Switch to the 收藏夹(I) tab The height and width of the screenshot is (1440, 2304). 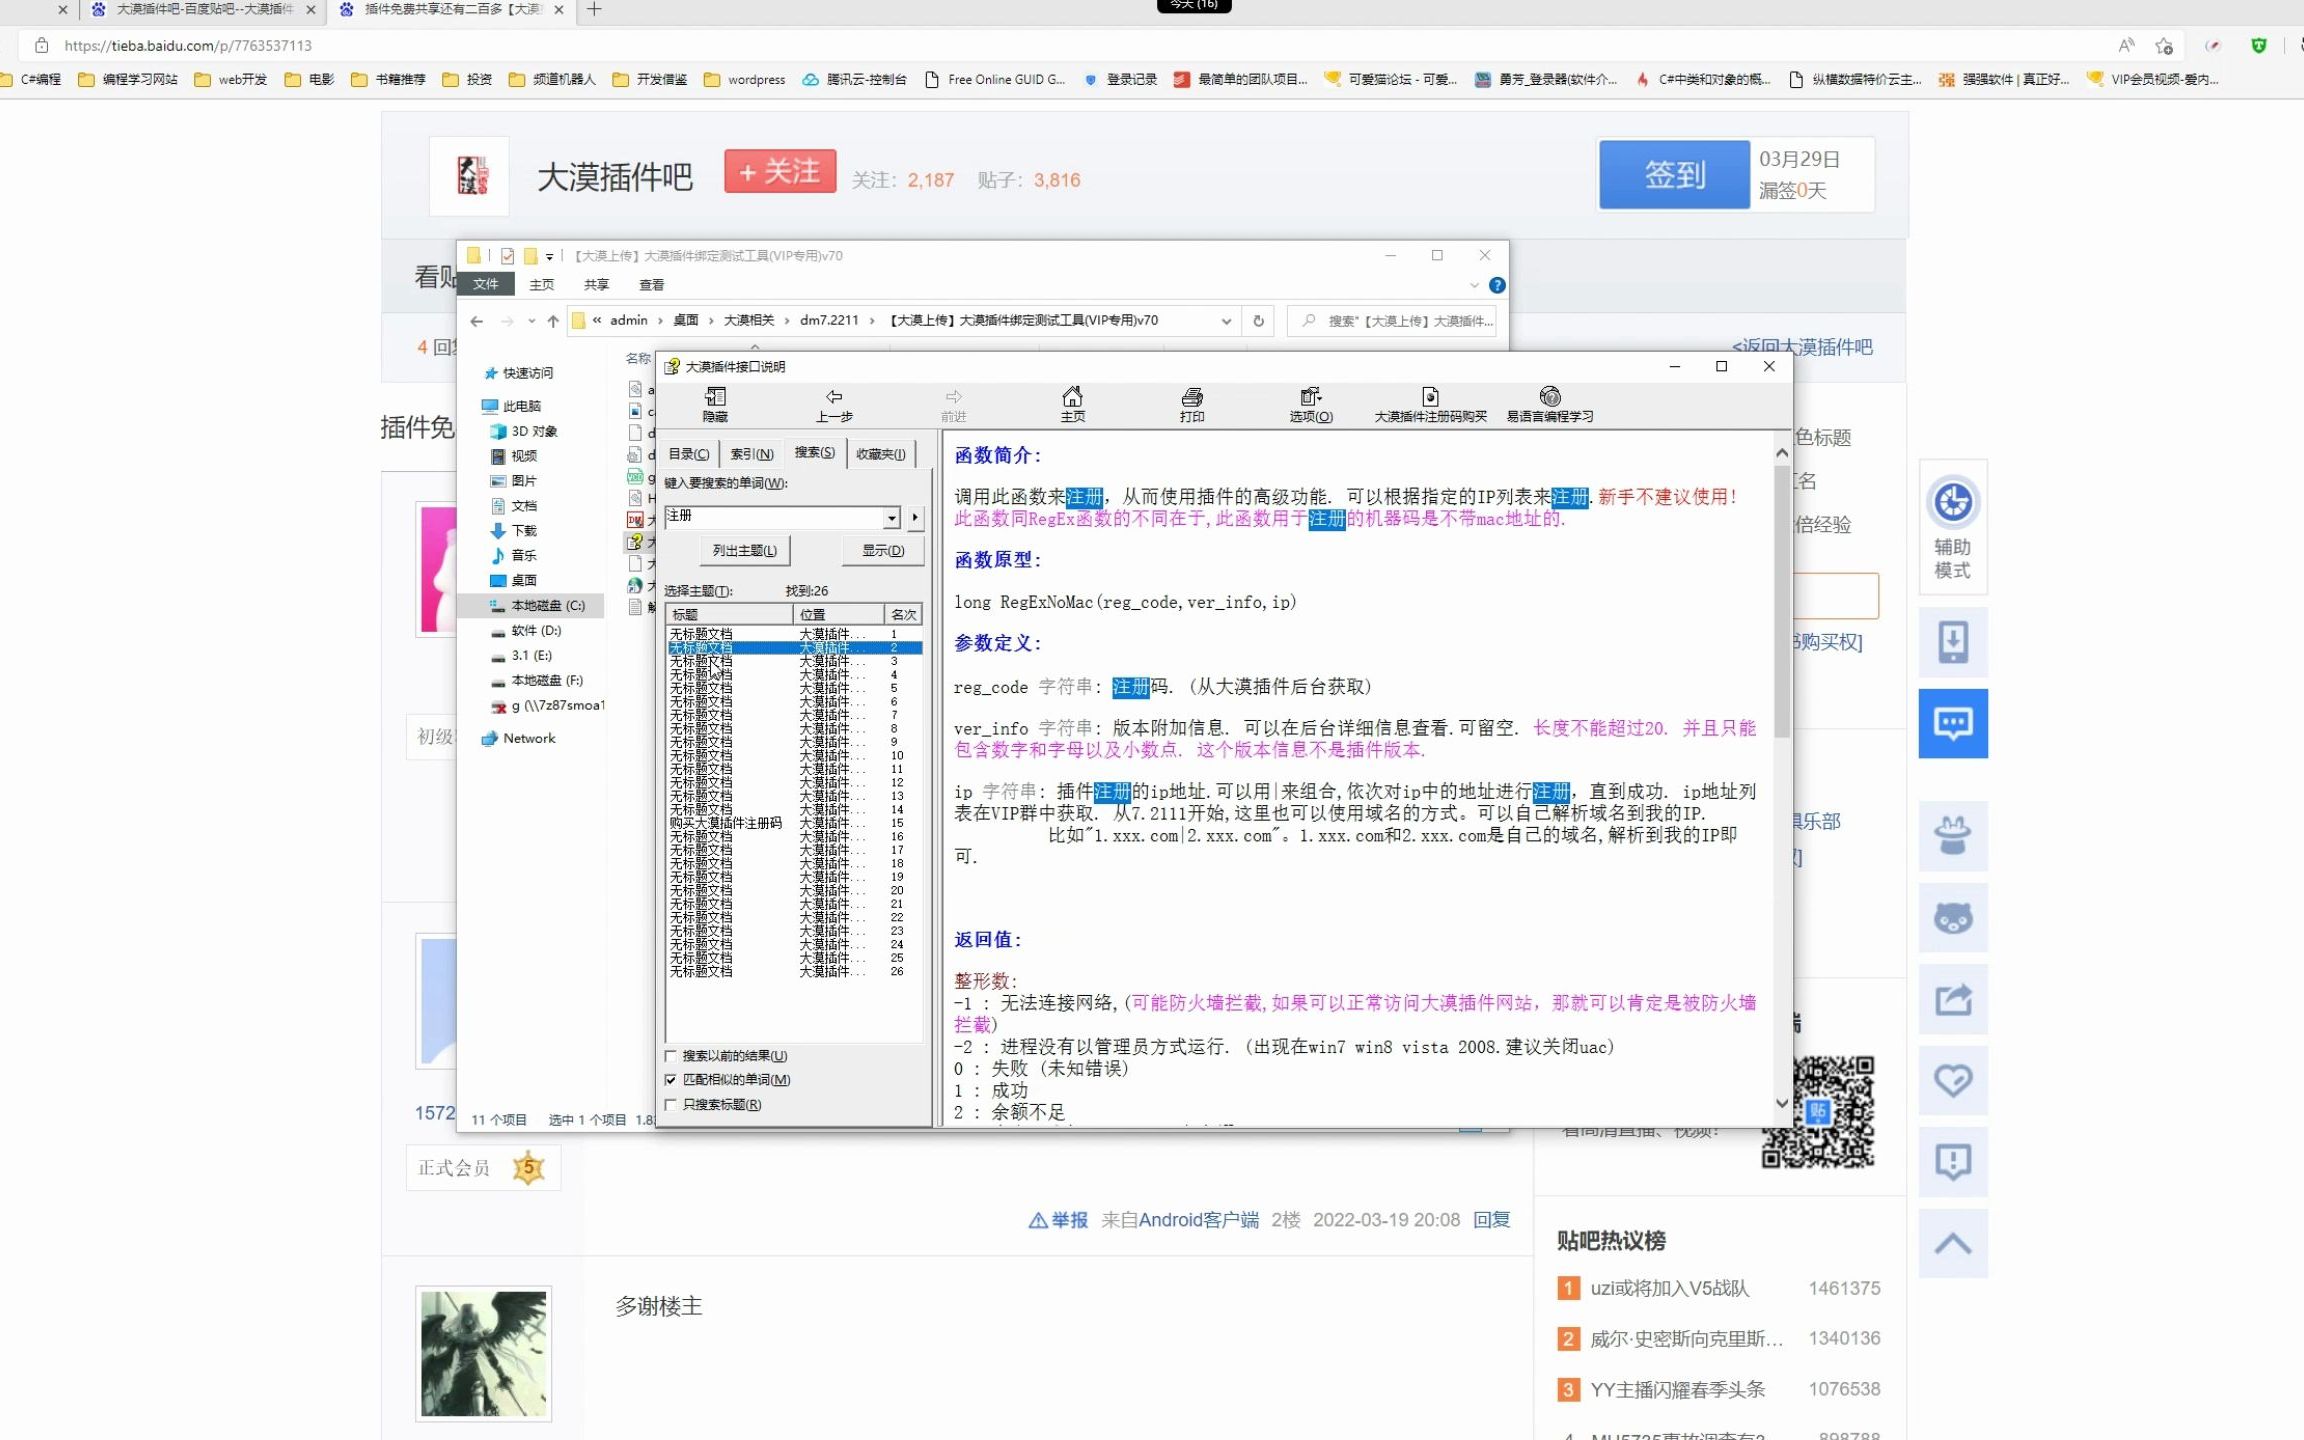[x=881, y=454]
